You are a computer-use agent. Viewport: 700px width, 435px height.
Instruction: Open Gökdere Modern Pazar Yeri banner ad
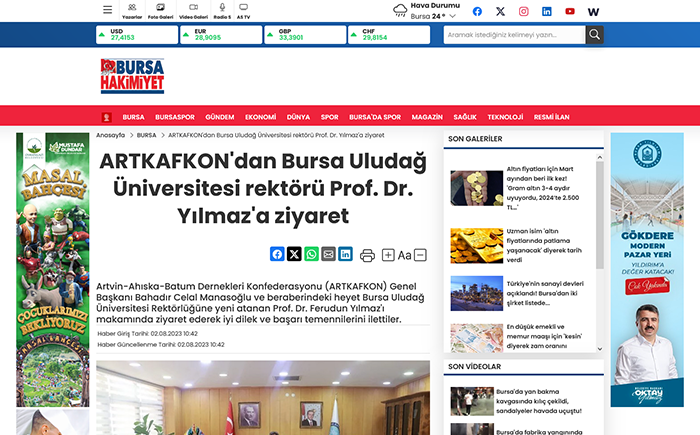[647, 269]
